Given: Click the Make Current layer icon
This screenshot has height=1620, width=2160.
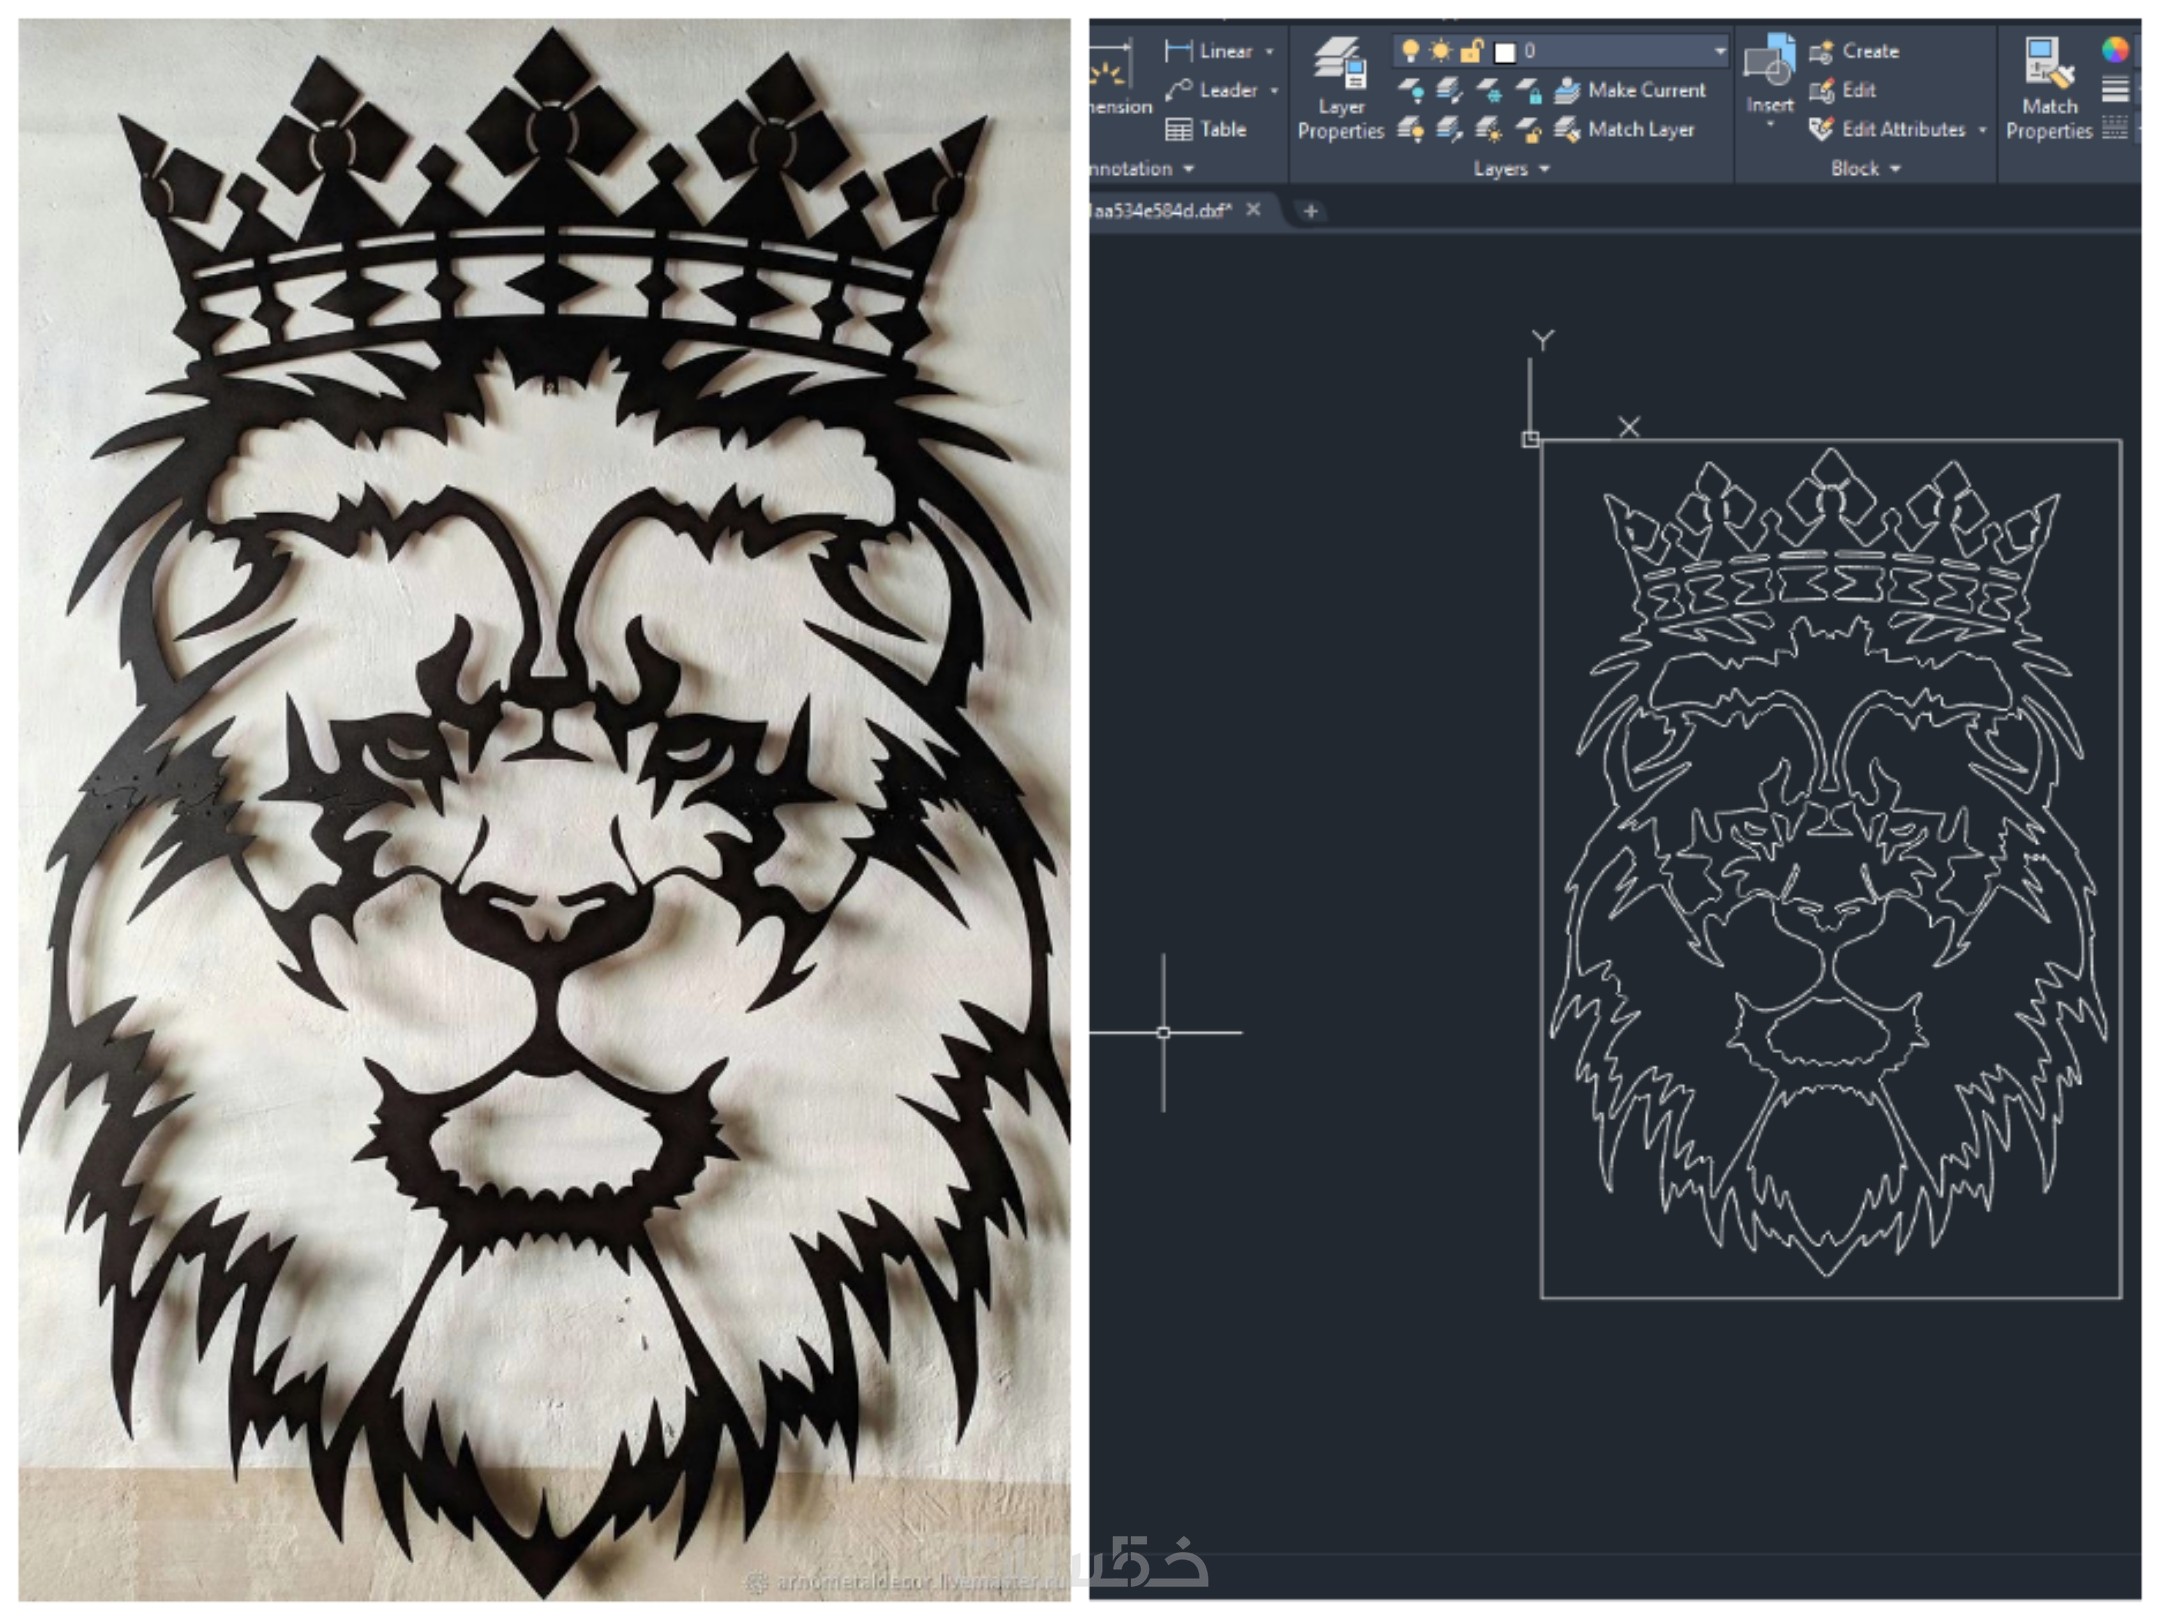Looking at the screenshot, I should [1568, 90].
